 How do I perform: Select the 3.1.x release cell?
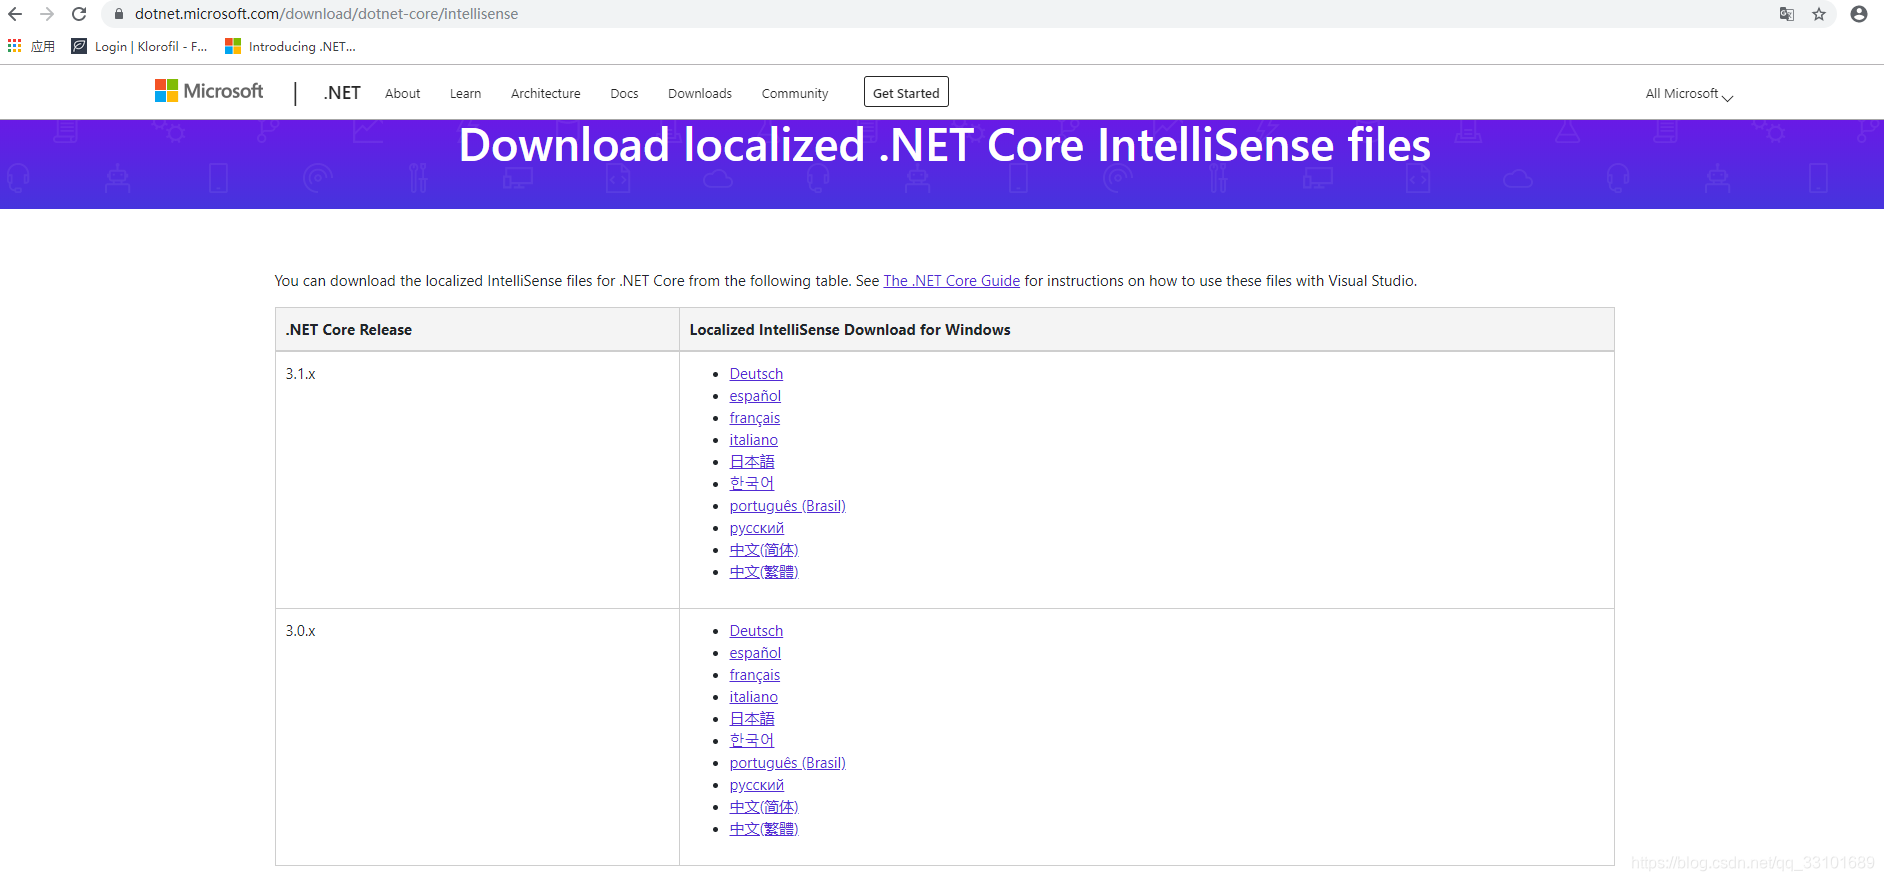pos(477,480)
